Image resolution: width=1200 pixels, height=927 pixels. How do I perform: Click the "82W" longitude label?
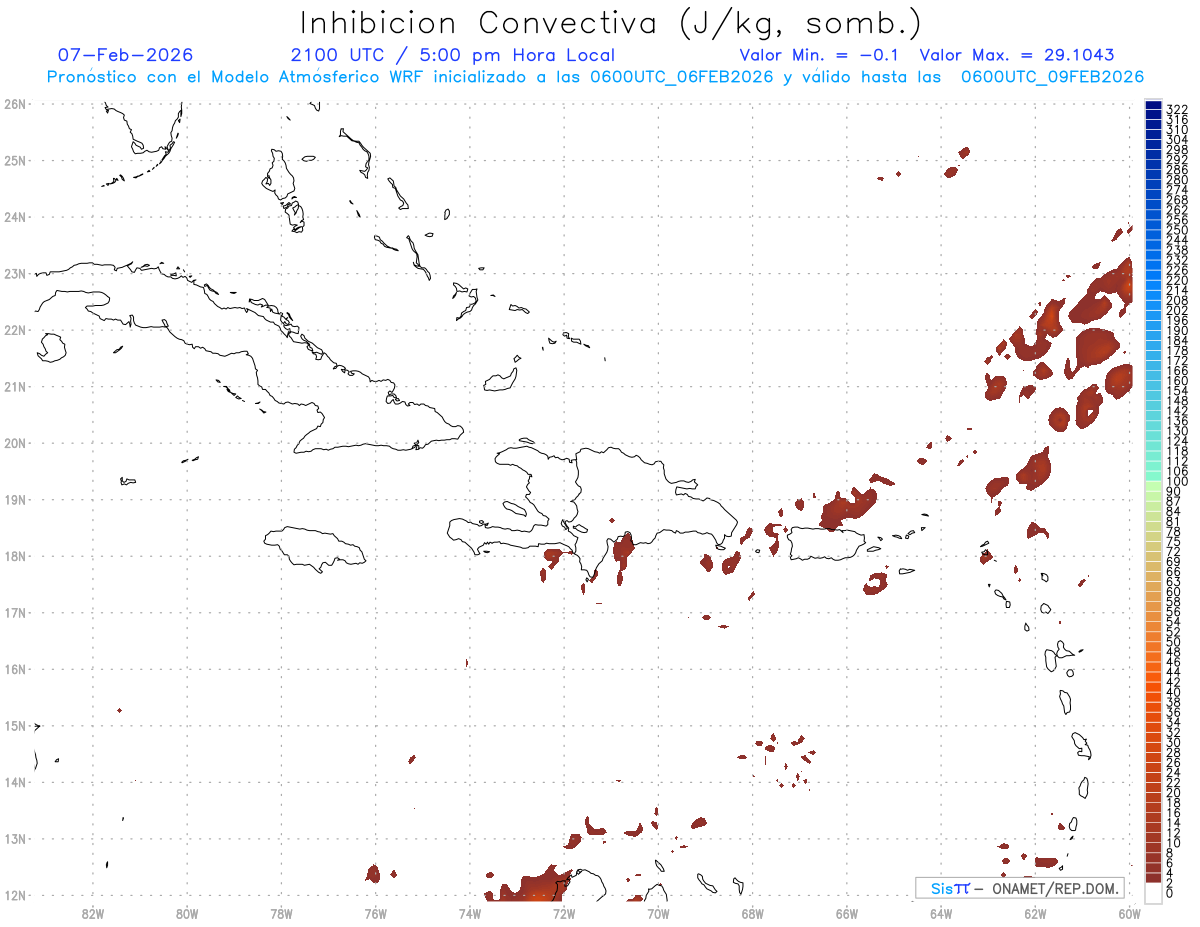click(x=93, y=913)
